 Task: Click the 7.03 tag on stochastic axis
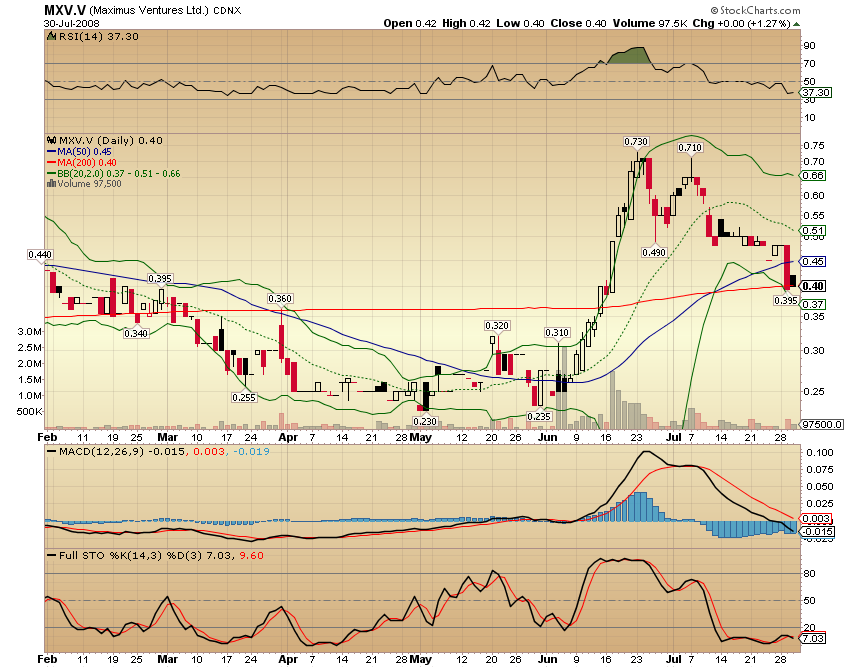(813, 638)
